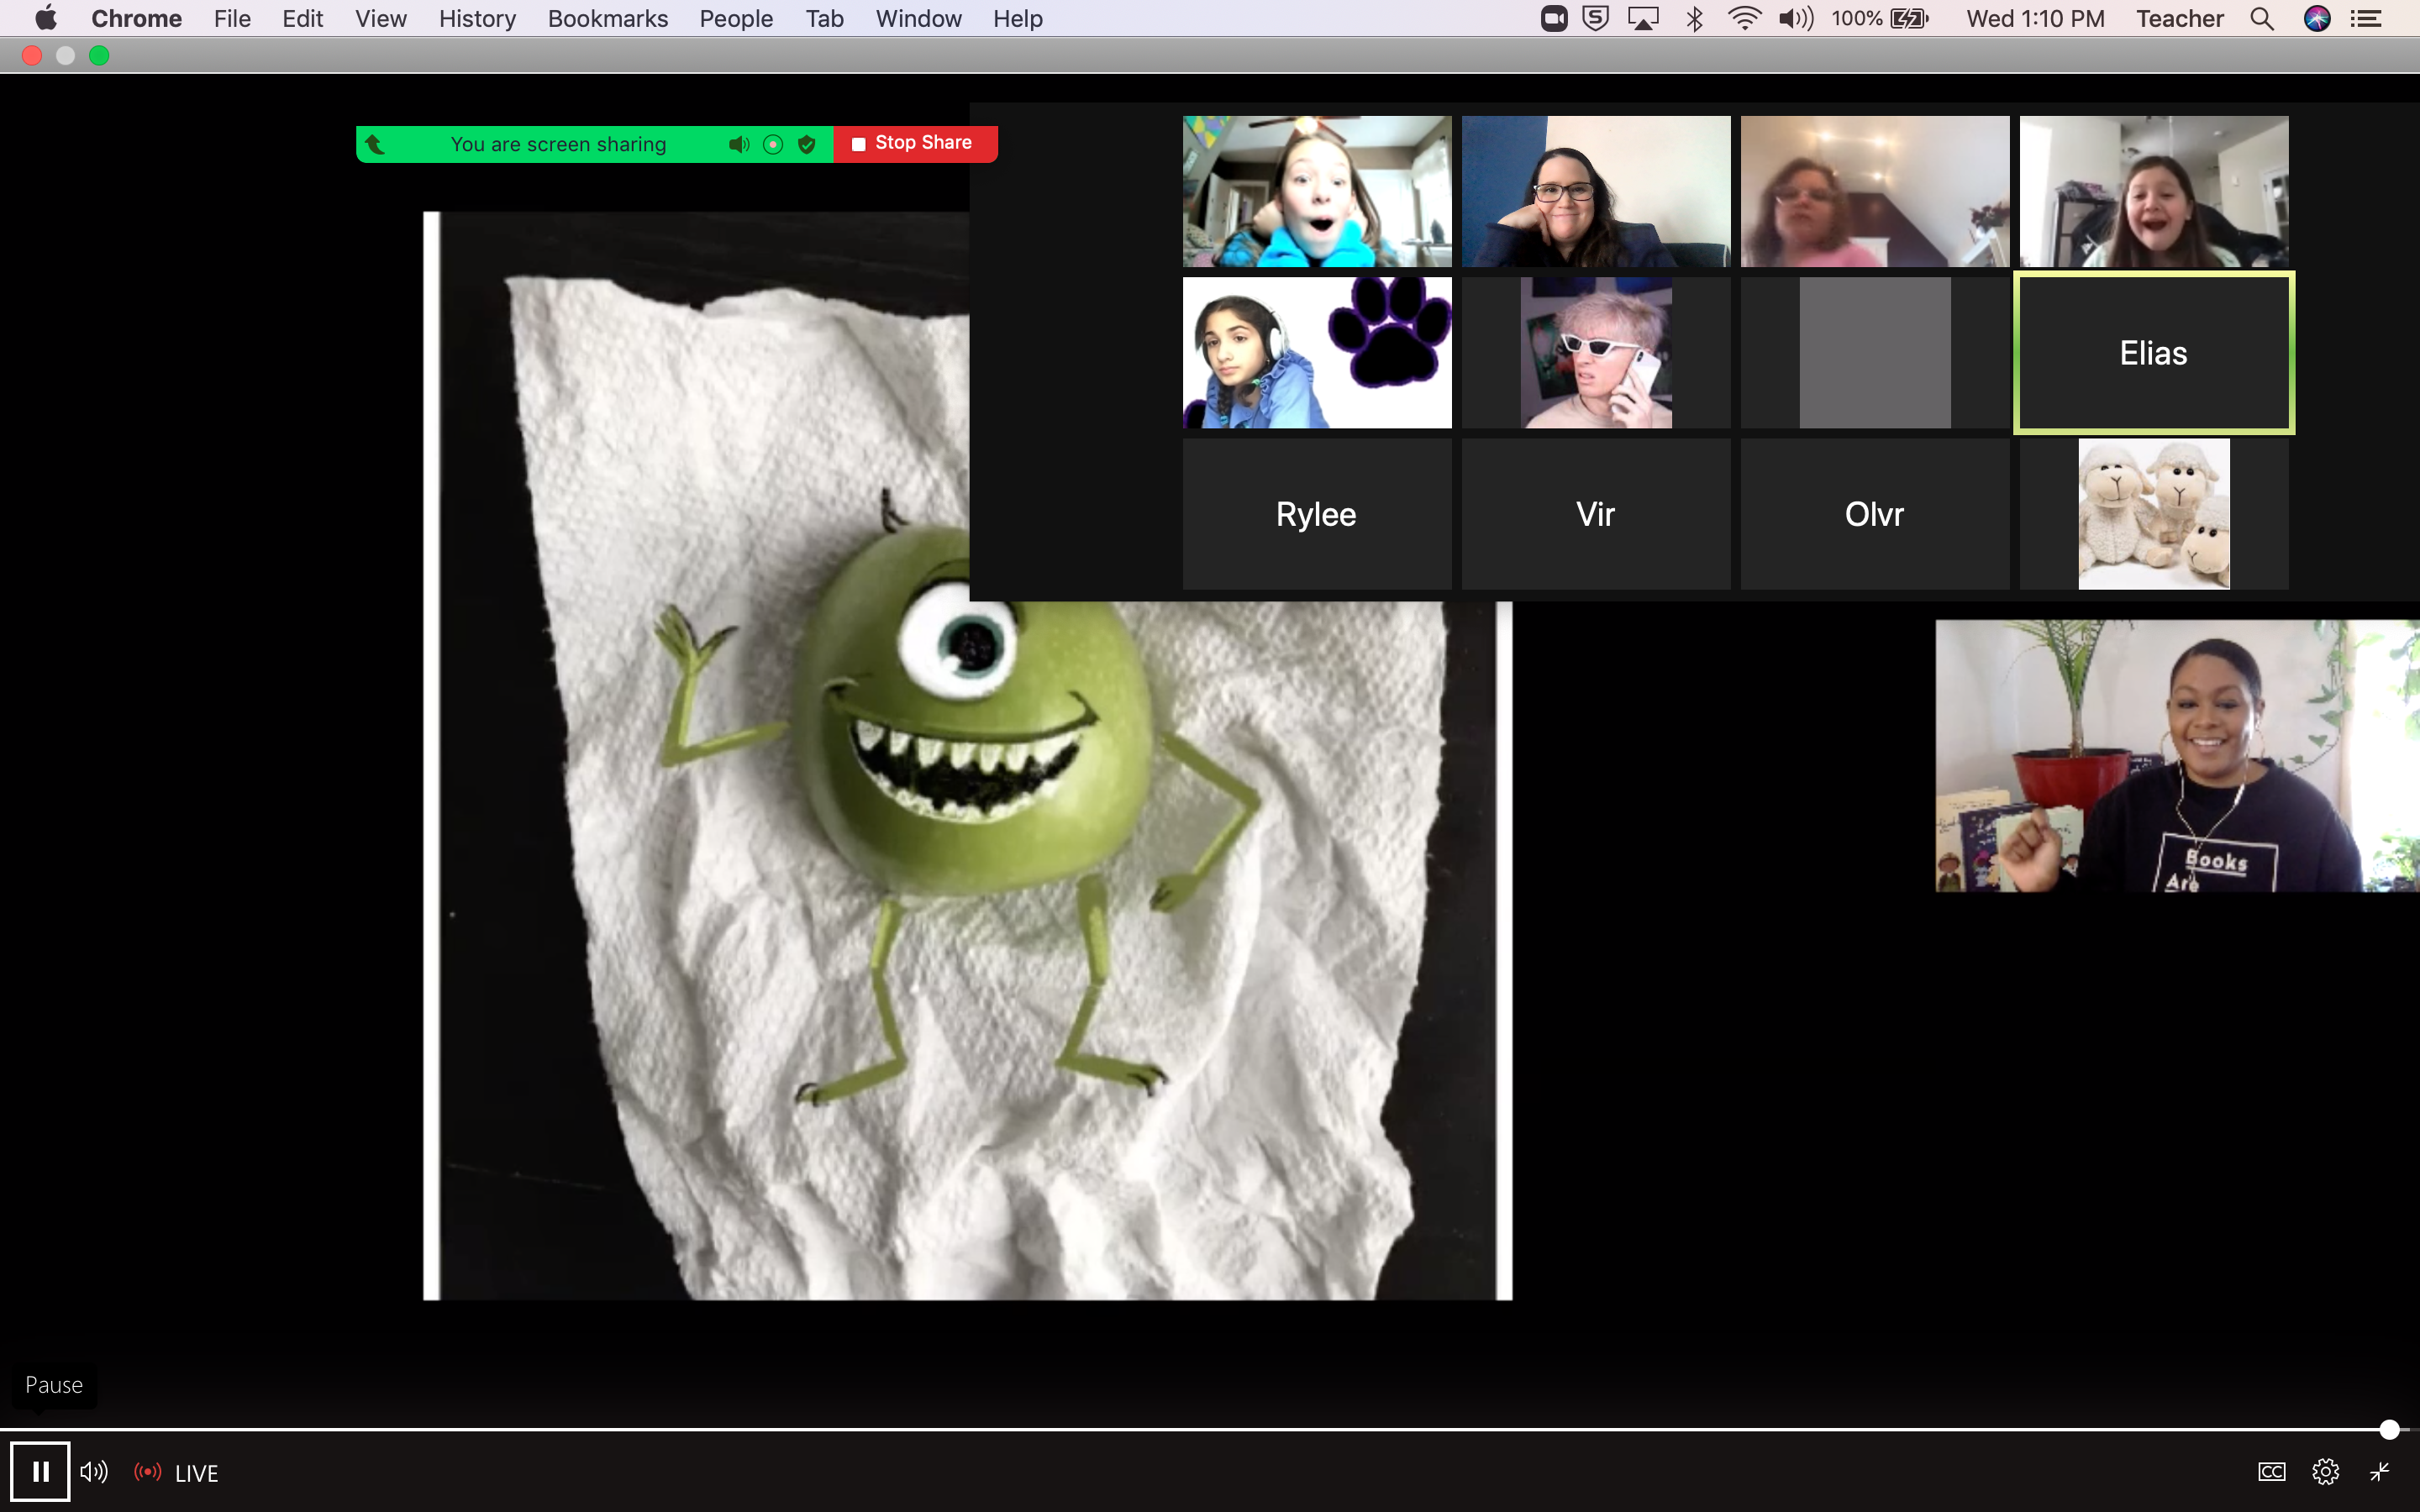Image resolution: width=2420 pixels, height=1512 pixels.
Task: Open the Edit menu
Action: click(302, 18)
